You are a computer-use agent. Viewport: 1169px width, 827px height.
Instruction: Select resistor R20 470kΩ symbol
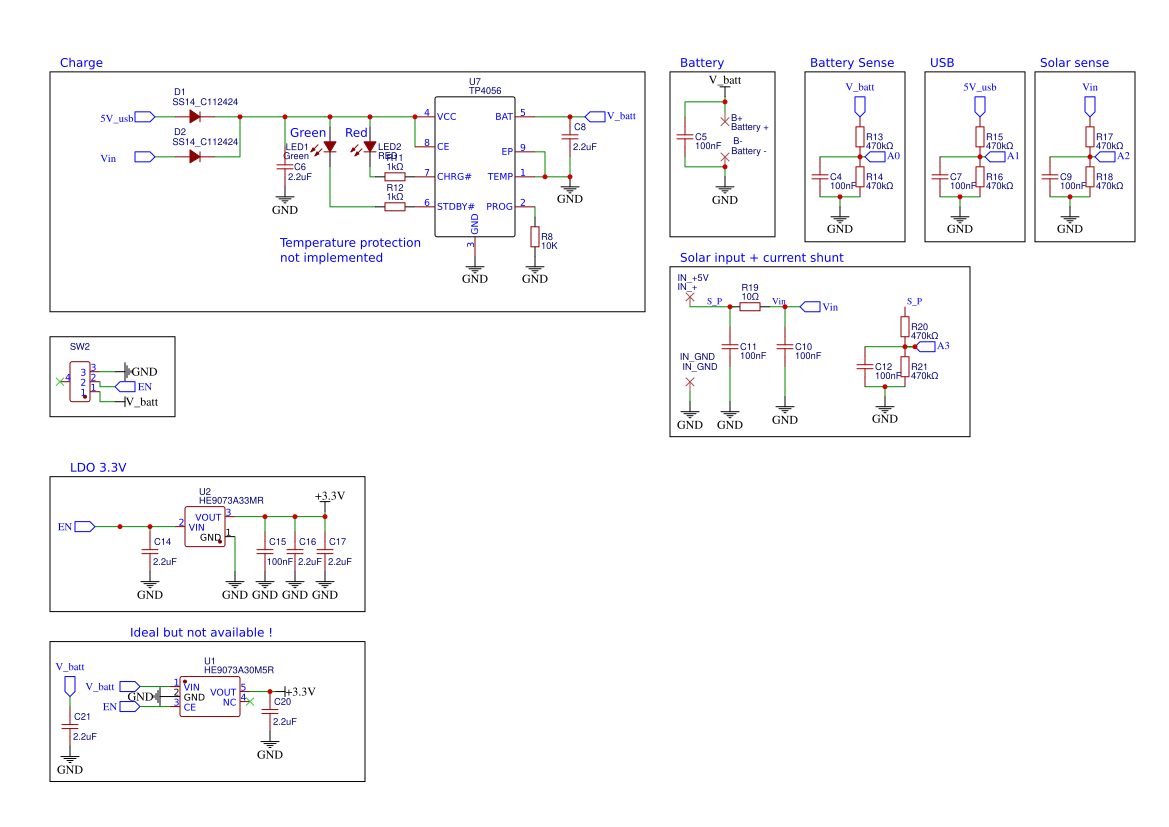pyautogui.click(x=904, y=327)
